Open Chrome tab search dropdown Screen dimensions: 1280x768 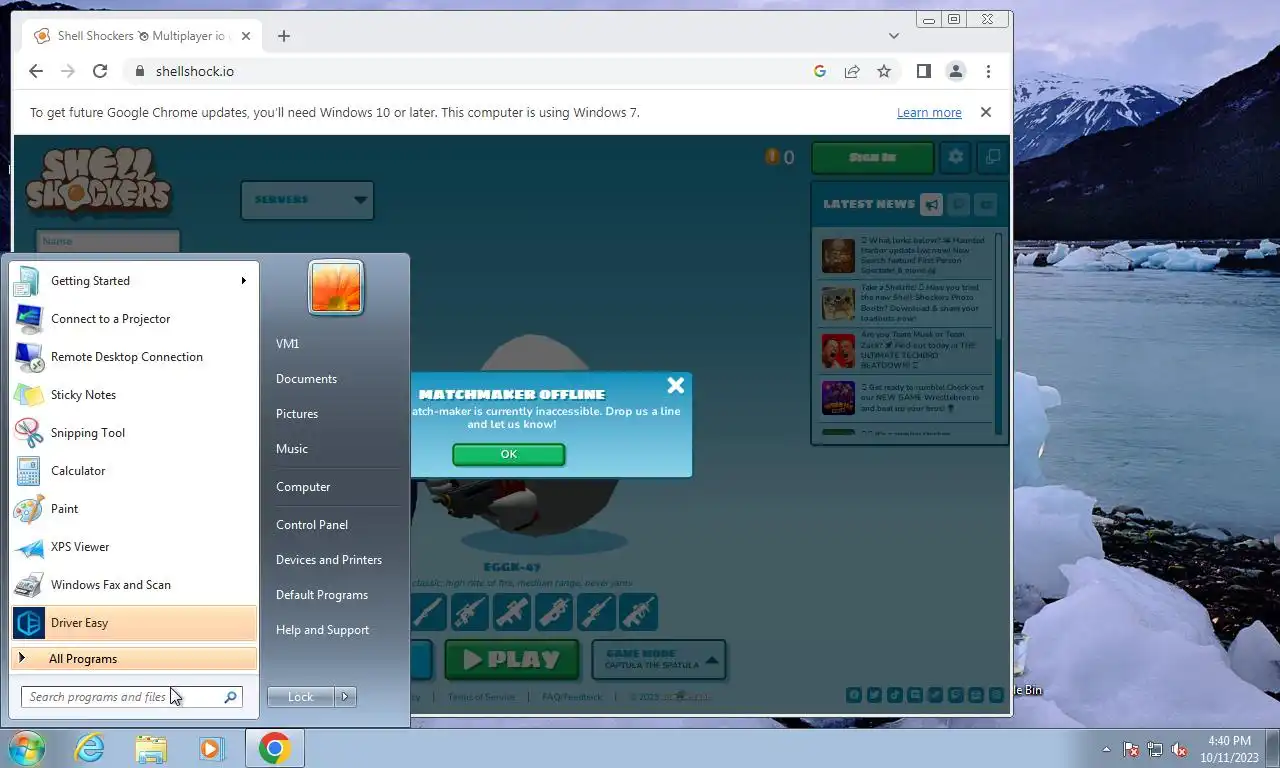point(894,36)
